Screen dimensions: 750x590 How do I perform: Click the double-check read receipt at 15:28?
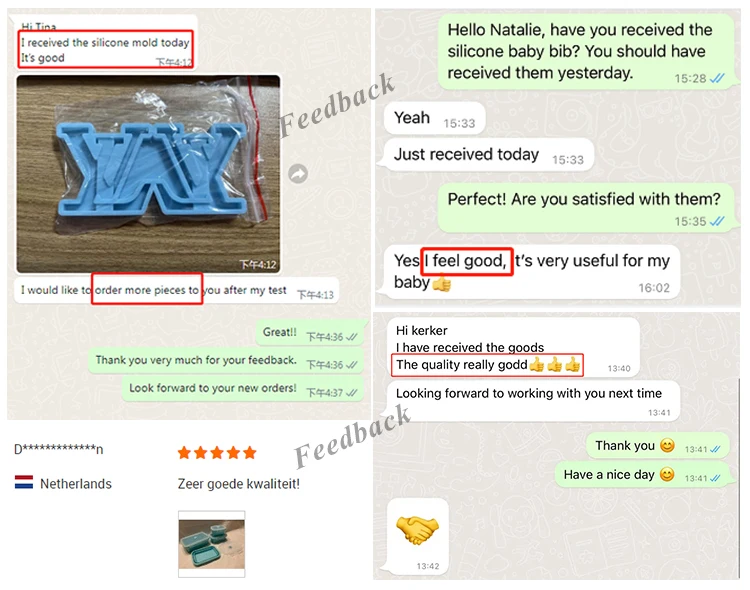click(x=717, y=78)
